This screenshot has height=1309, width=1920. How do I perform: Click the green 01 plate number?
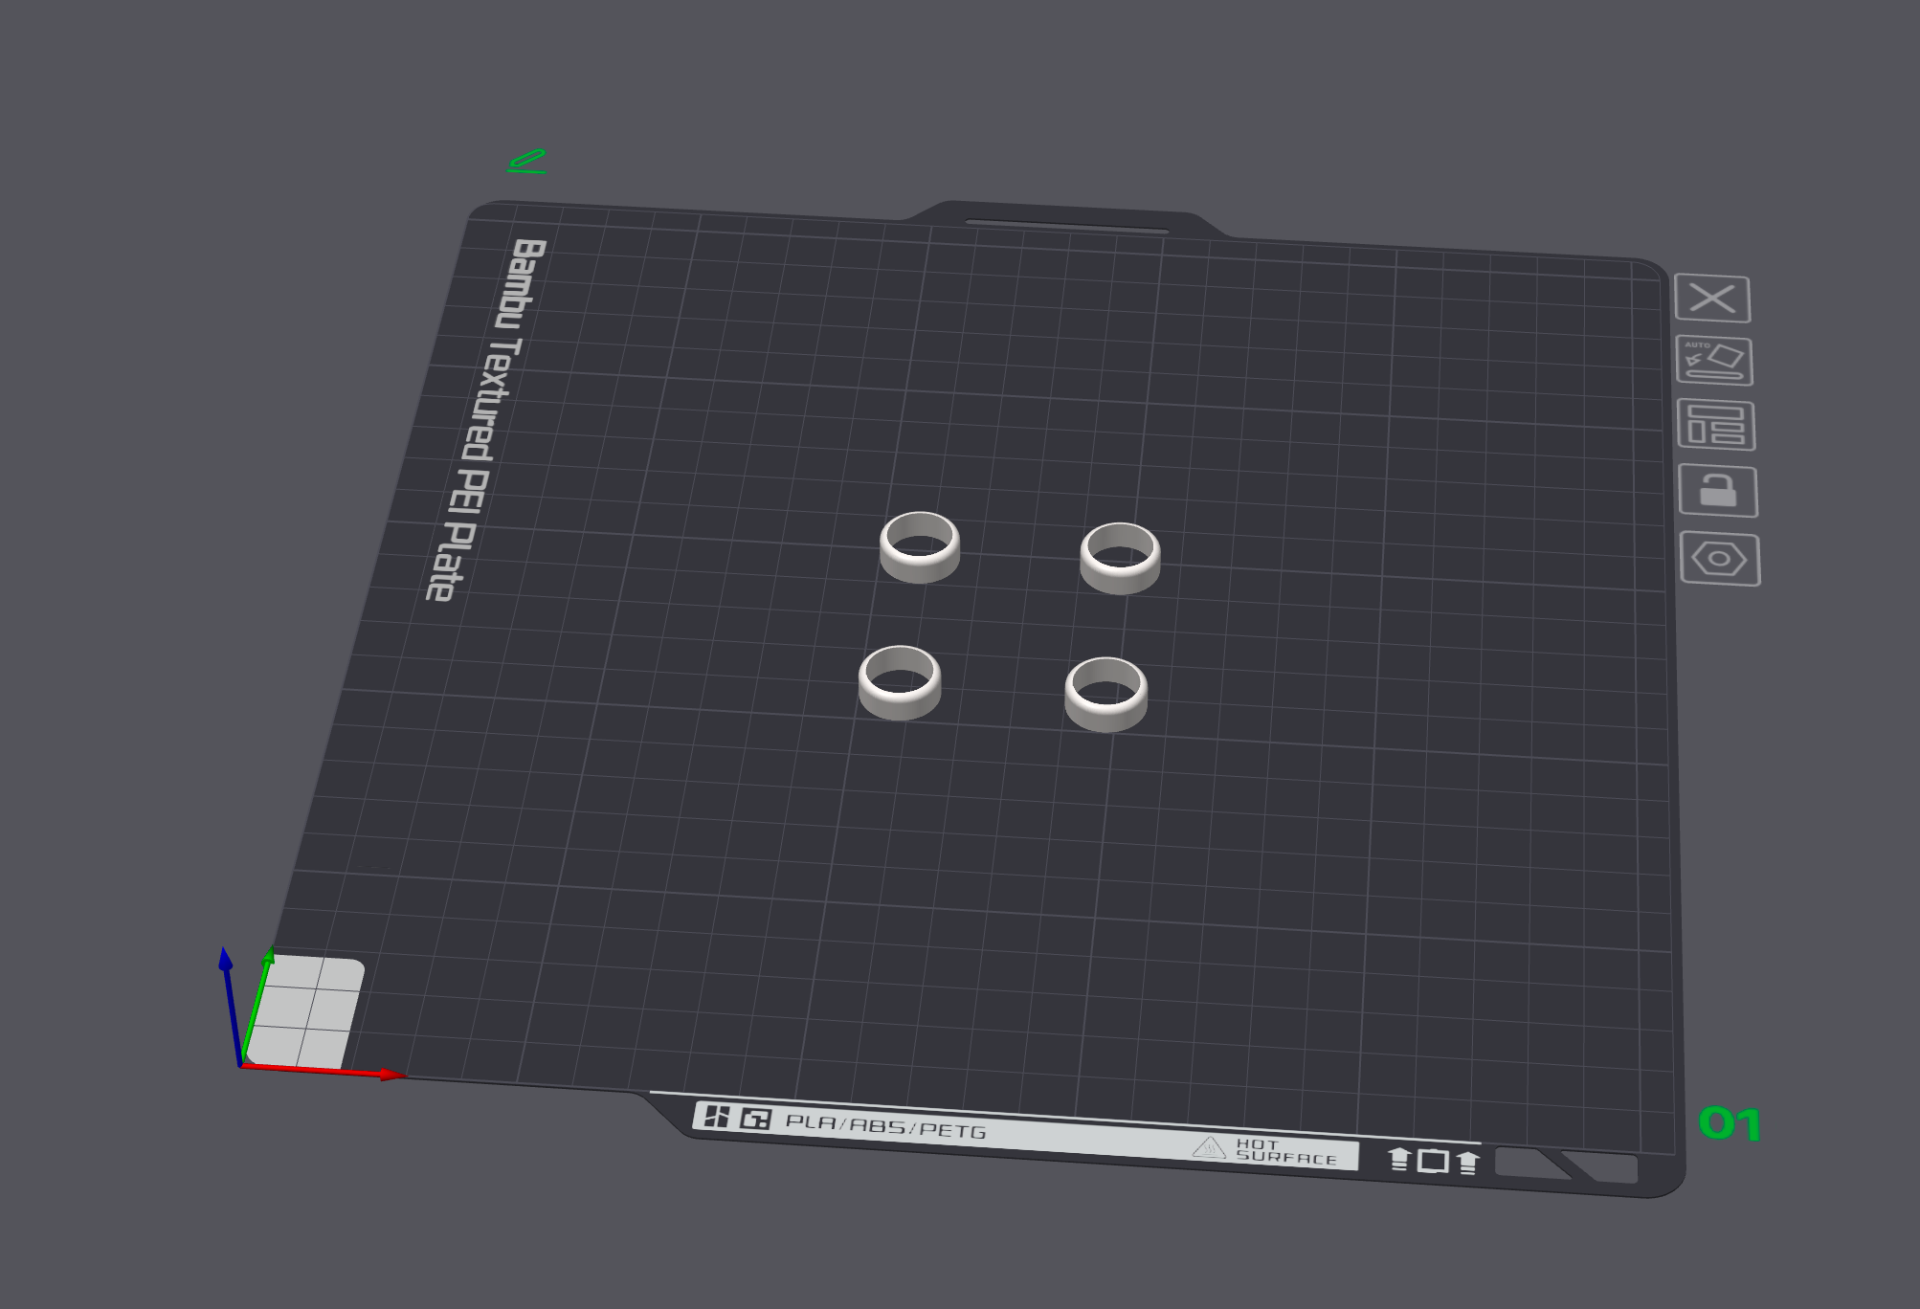[1729, 1124]
